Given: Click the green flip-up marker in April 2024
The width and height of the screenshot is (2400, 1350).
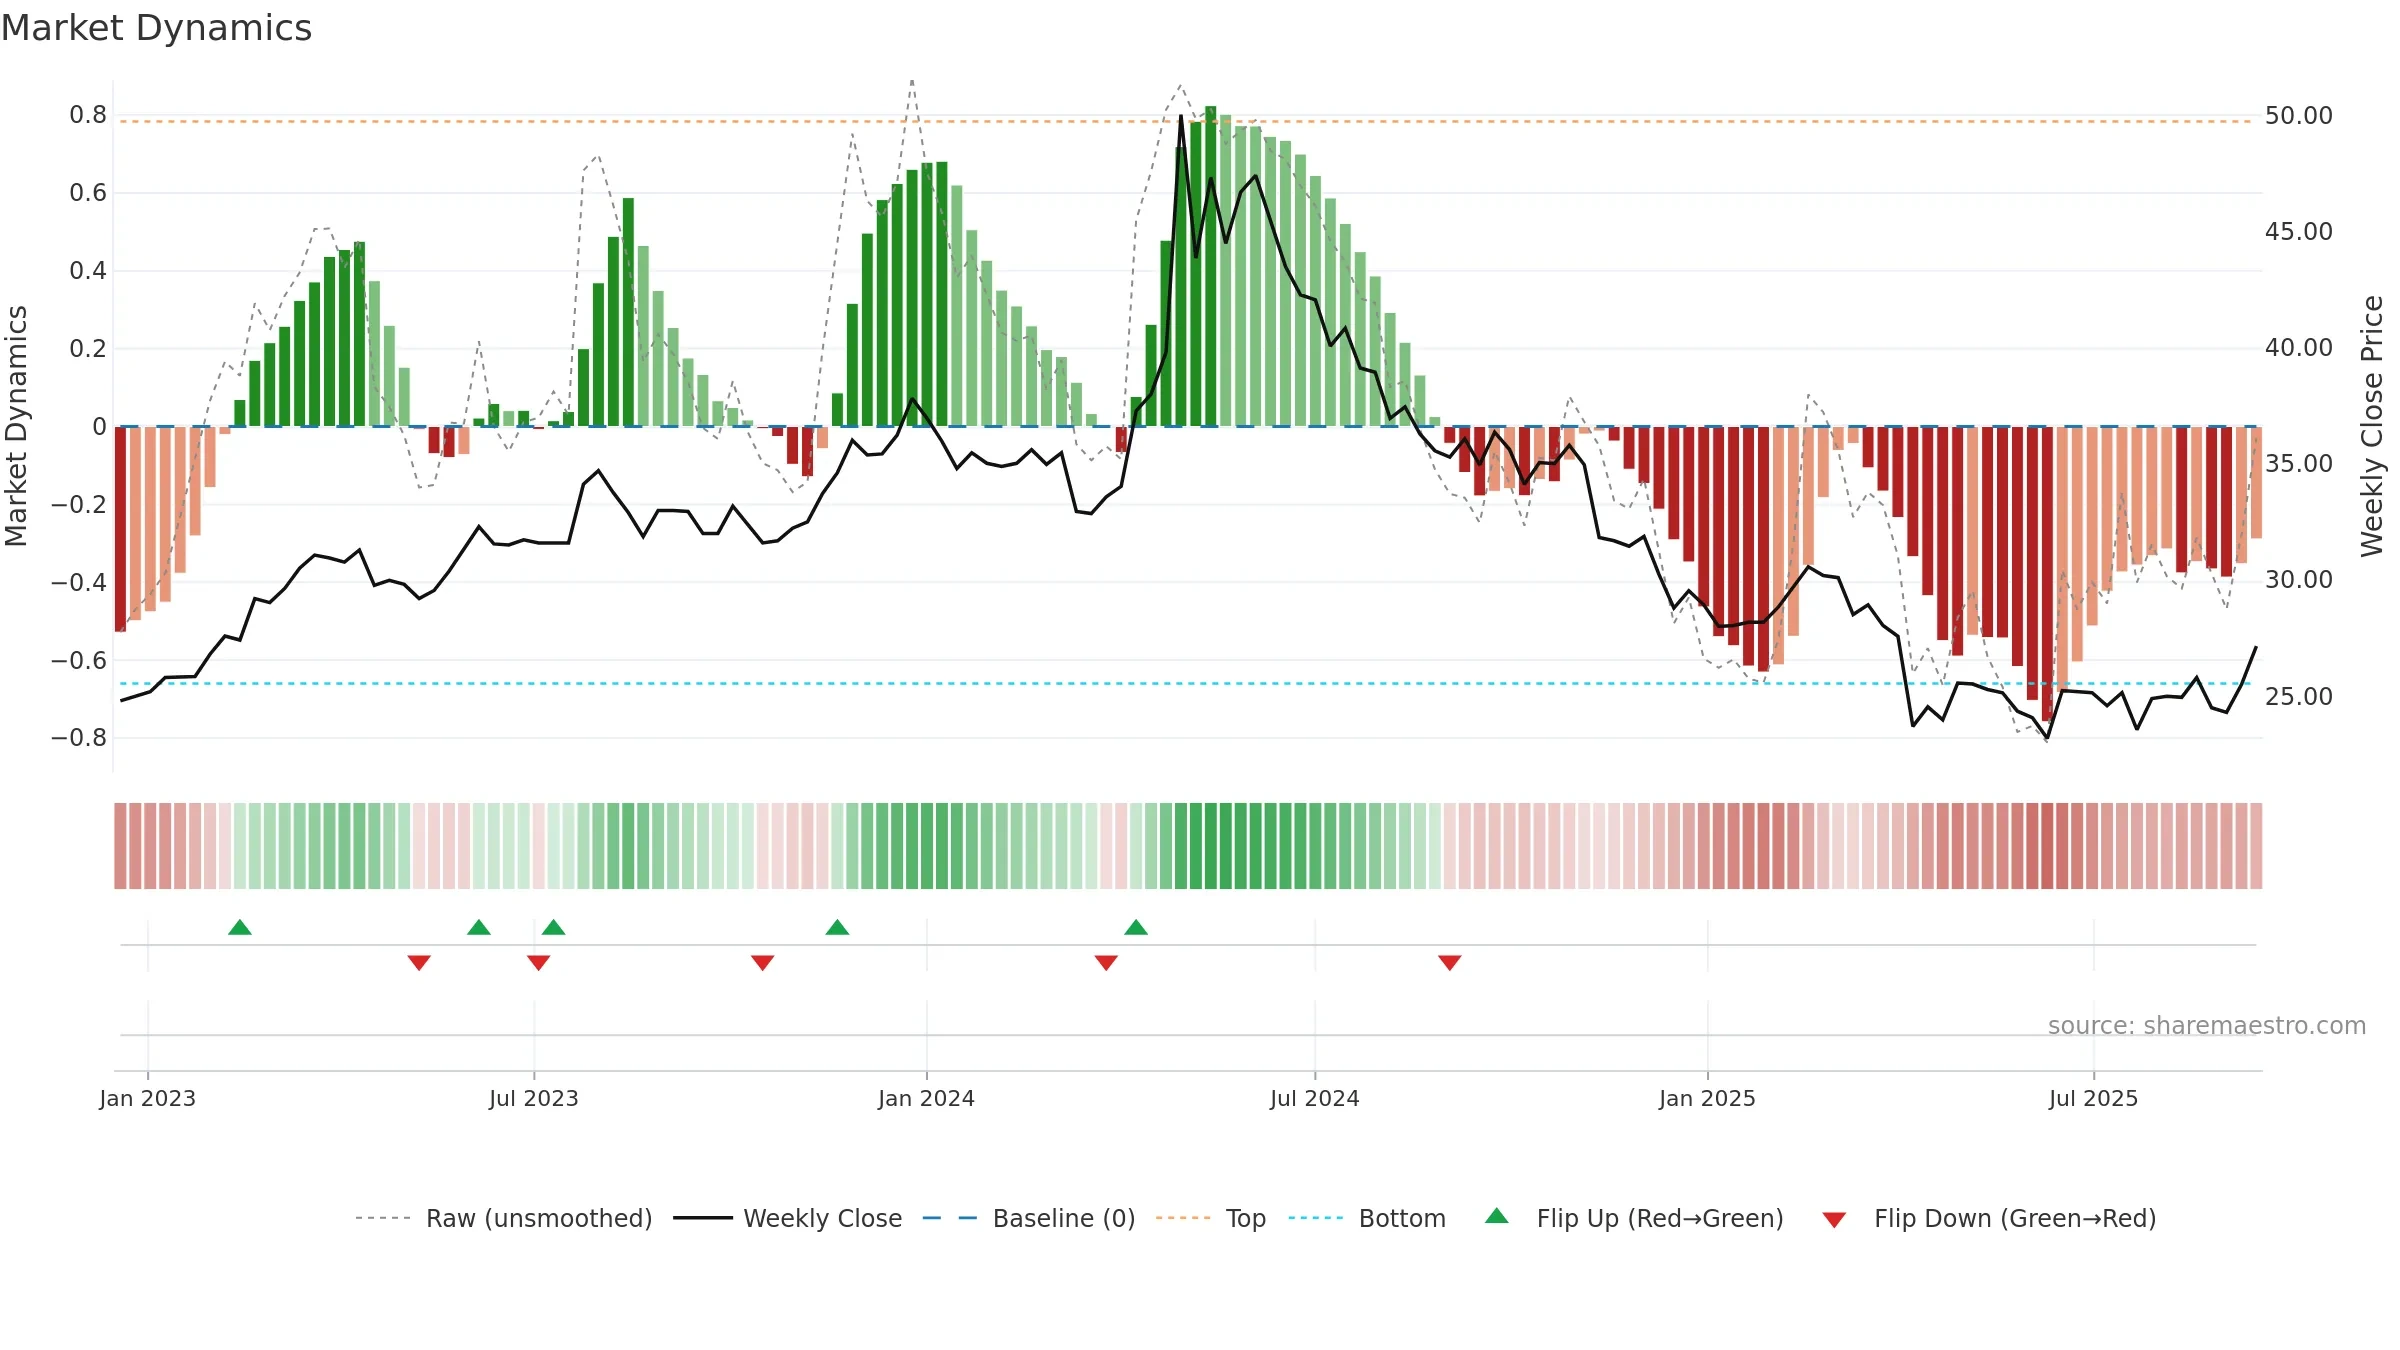Looking at the screenshot, I should click(1136, 927).
